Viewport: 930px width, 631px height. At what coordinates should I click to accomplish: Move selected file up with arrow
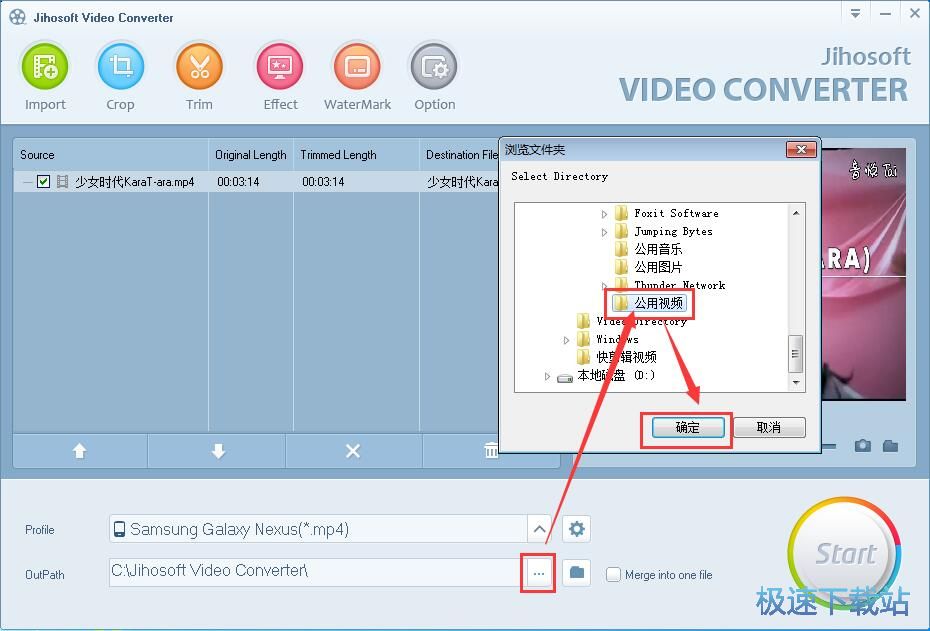(79, 451)
